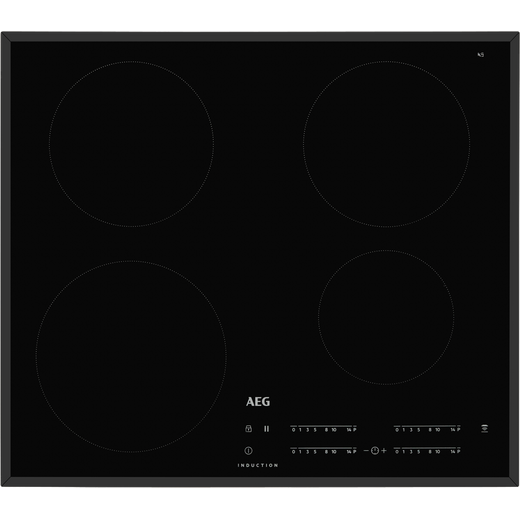Click the large front-left cooking zone
The image size is (520, 520).
coord(131,356)
